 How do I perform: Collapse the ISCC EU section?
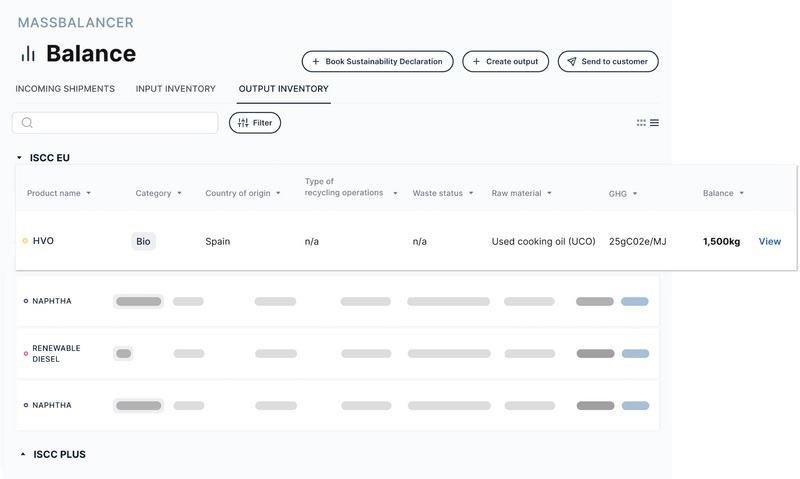19,158
